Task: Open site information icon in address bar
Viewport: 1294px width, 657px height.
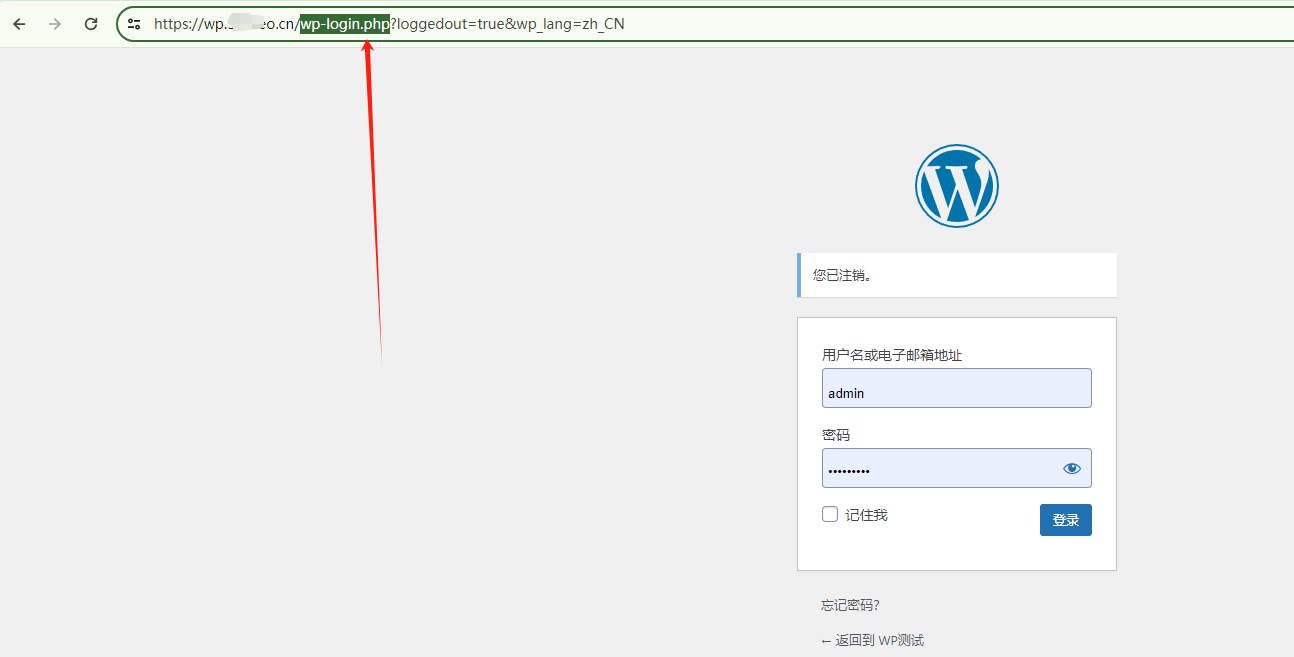Action: (134, 24)
